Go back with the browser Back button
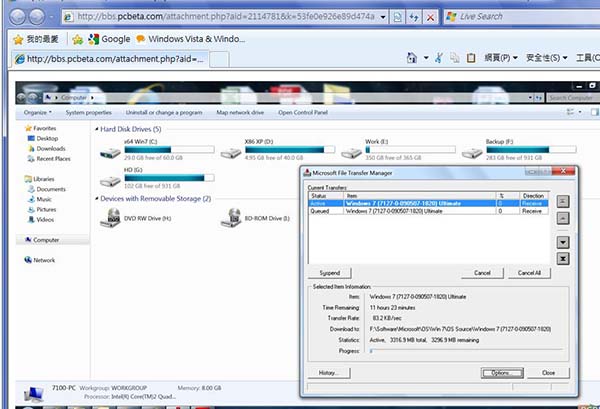 coord(17,16)
